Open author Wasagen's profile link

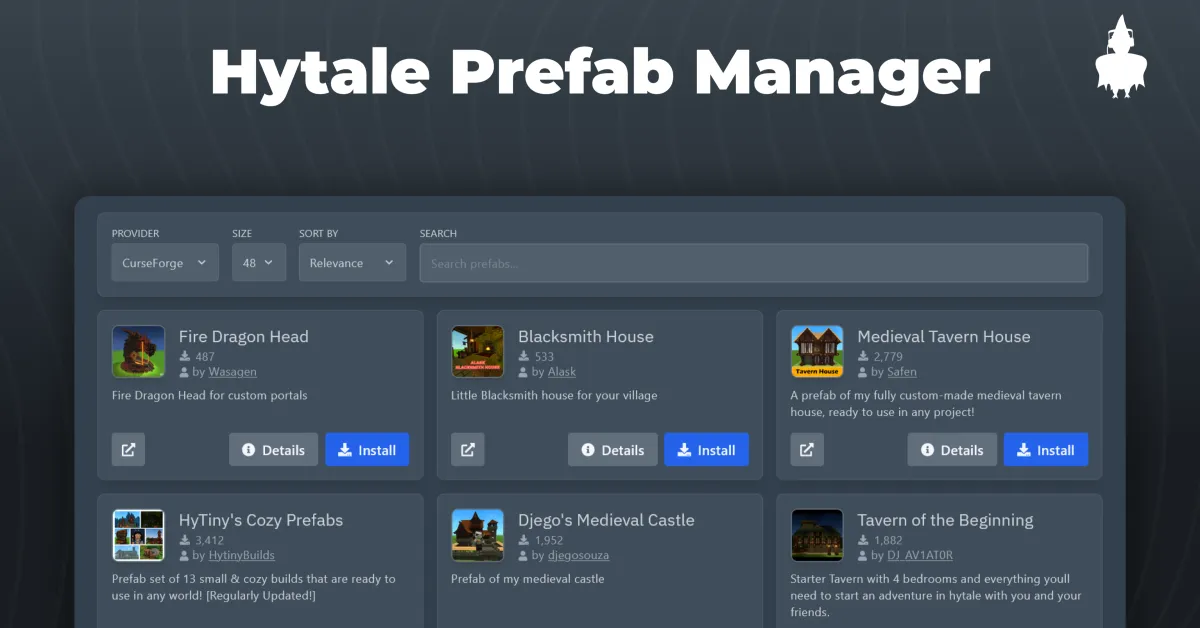232,372
